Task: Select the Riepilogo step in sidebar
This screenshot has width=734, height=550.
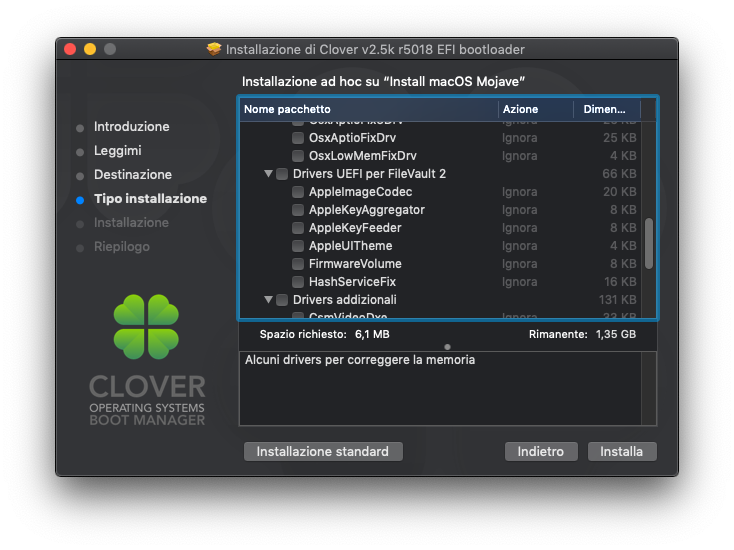Action: (x=122, y=247)
